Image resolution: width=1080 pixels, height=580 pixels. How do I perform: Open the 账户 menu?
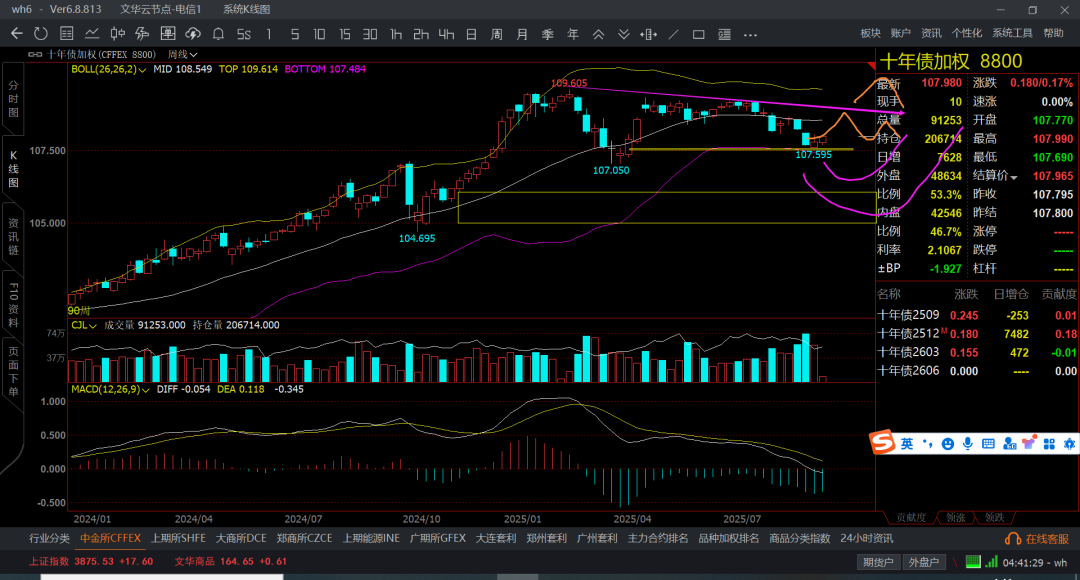(x=900, y=33)
